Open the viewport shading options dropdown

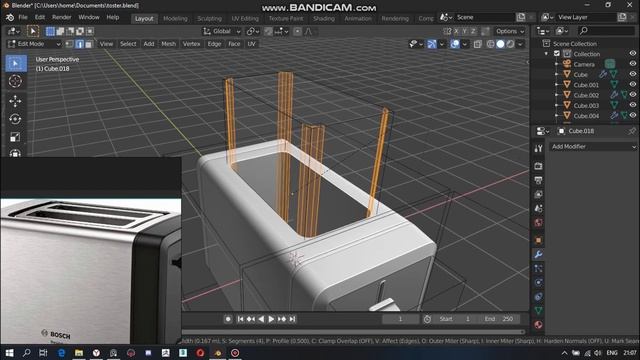pos(520,44)
